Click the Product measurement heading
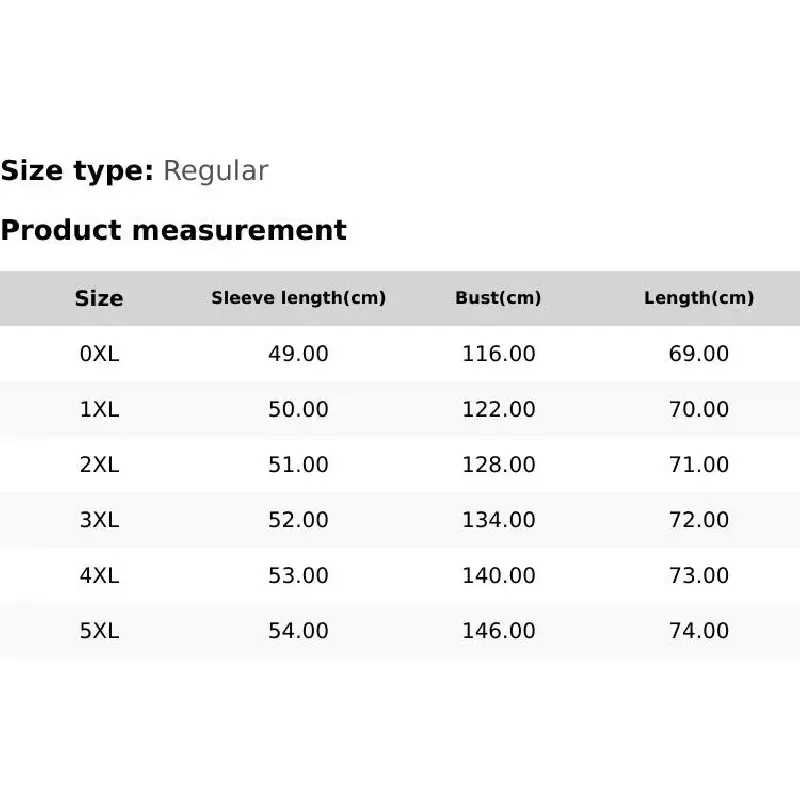Viewport: 800px width, 800px height. pos(173,230)
